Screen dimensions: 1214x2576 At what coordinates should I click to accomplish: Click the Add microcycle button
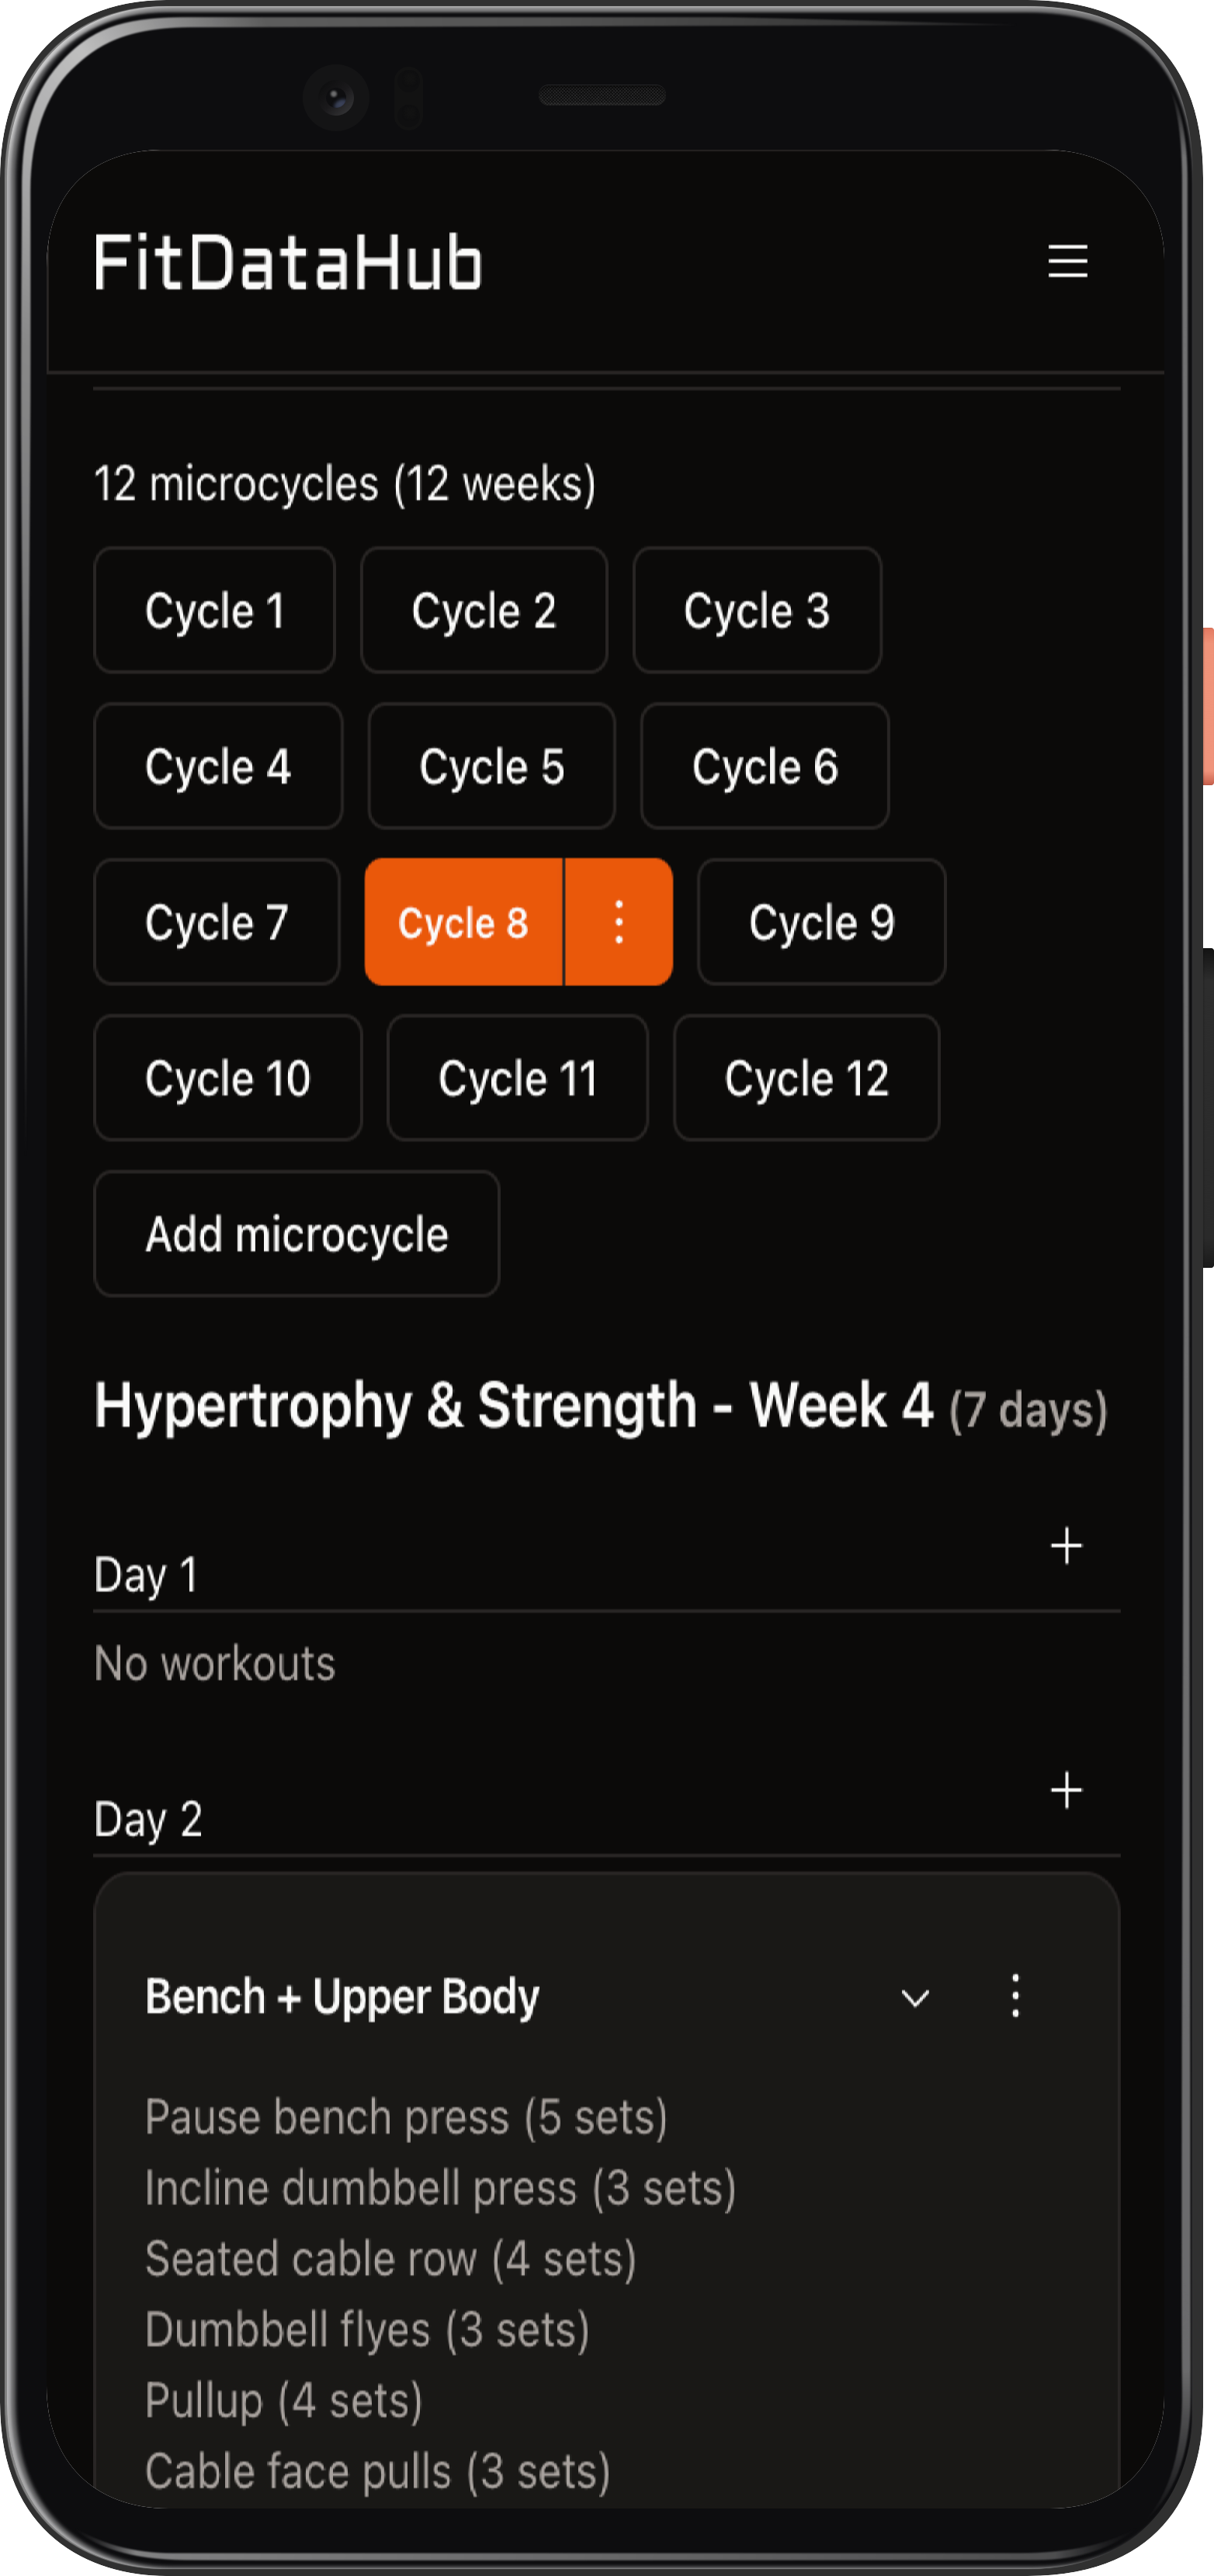point(297,1234)
